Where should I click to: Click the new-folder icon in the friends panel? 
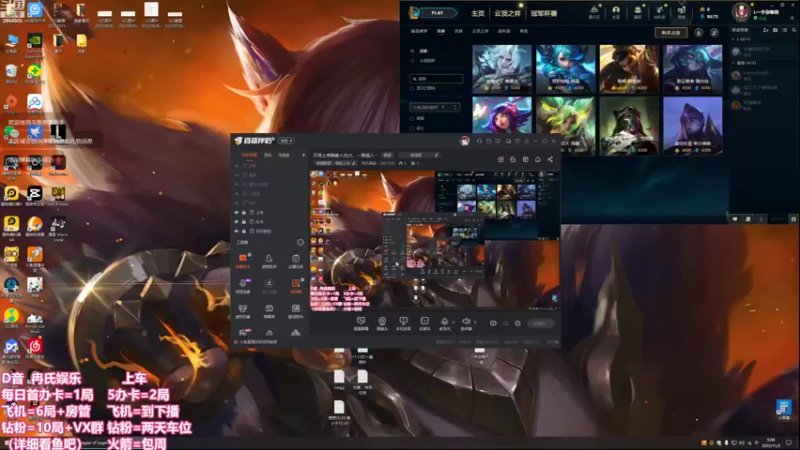coord(776,30)
